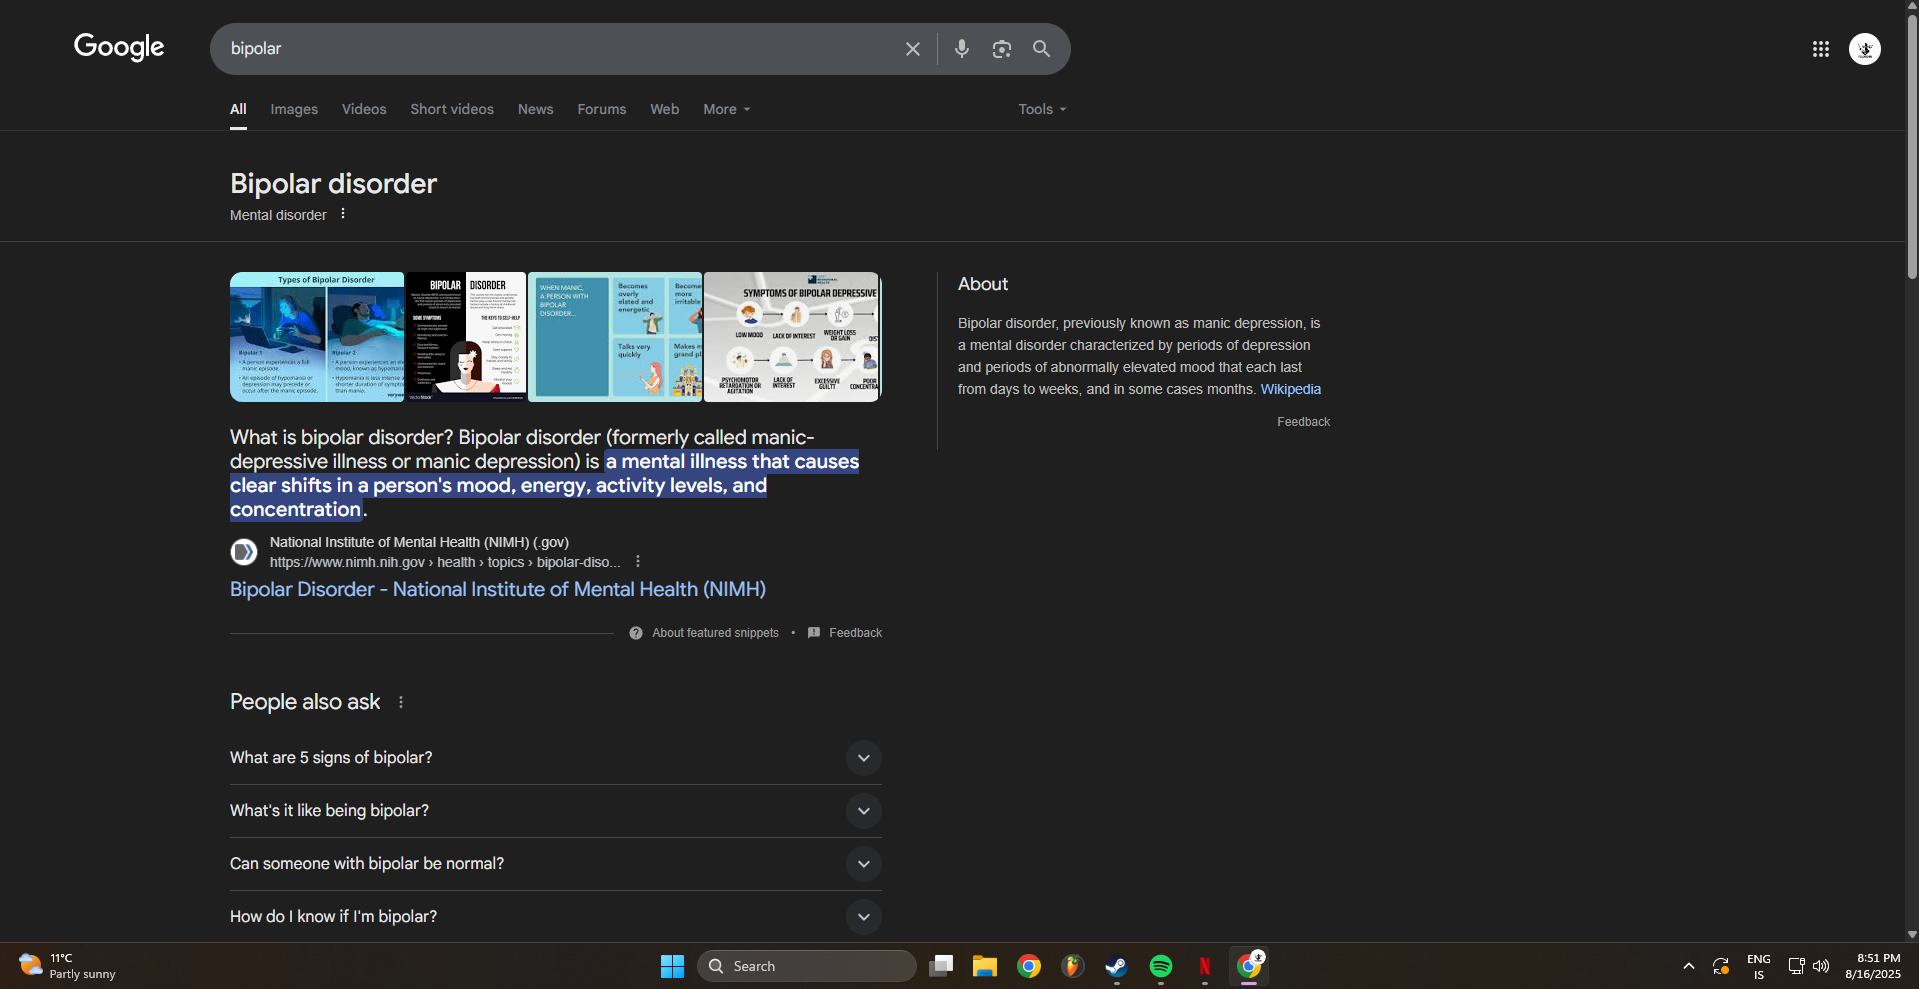Switch to the Images tab
Image resolution: width=1919 pixels, height=989 pixels.
tap(294, 109)
